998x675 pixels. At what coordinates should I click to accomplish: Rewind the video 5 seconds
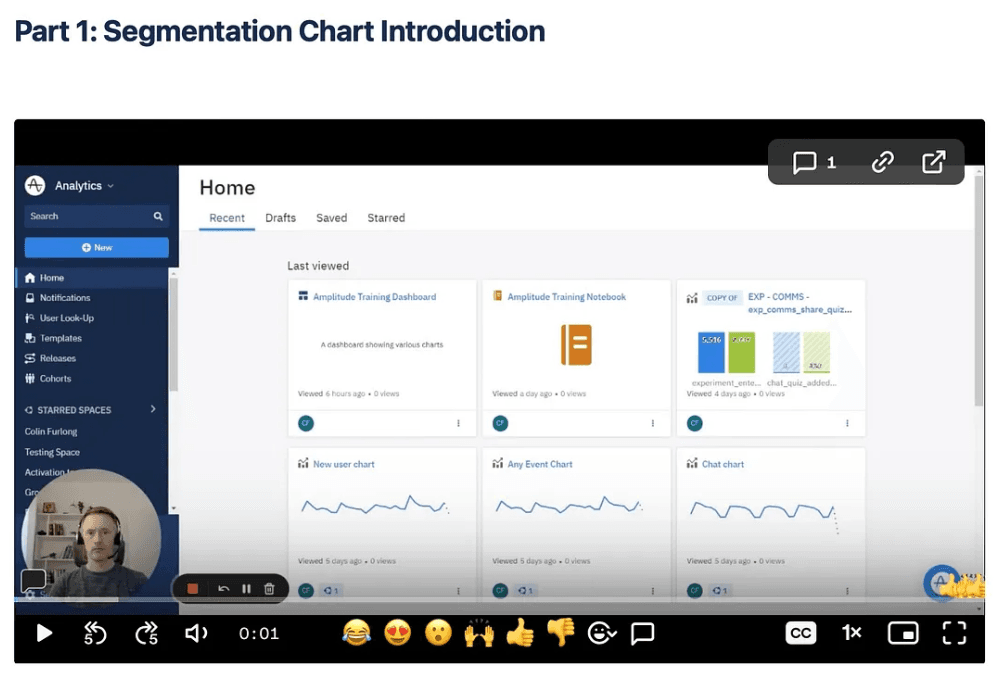pyautogui.click(x=95, y=632)
